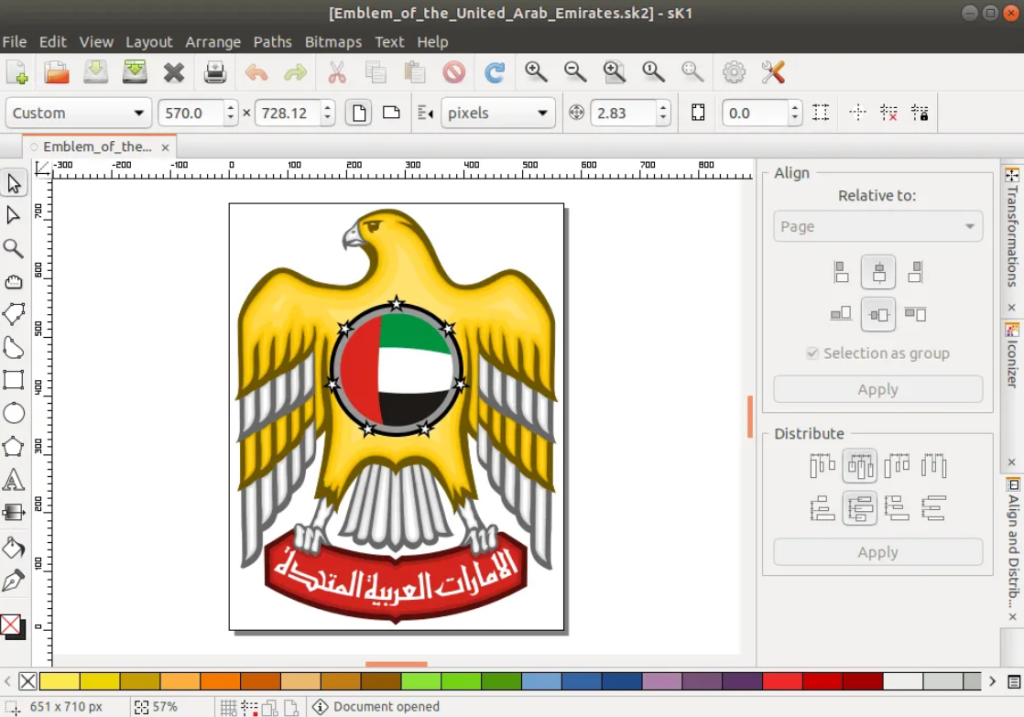Increase the 2.83 jump value stepper
Screen dimensions: 1024x717
coord(663,106)
